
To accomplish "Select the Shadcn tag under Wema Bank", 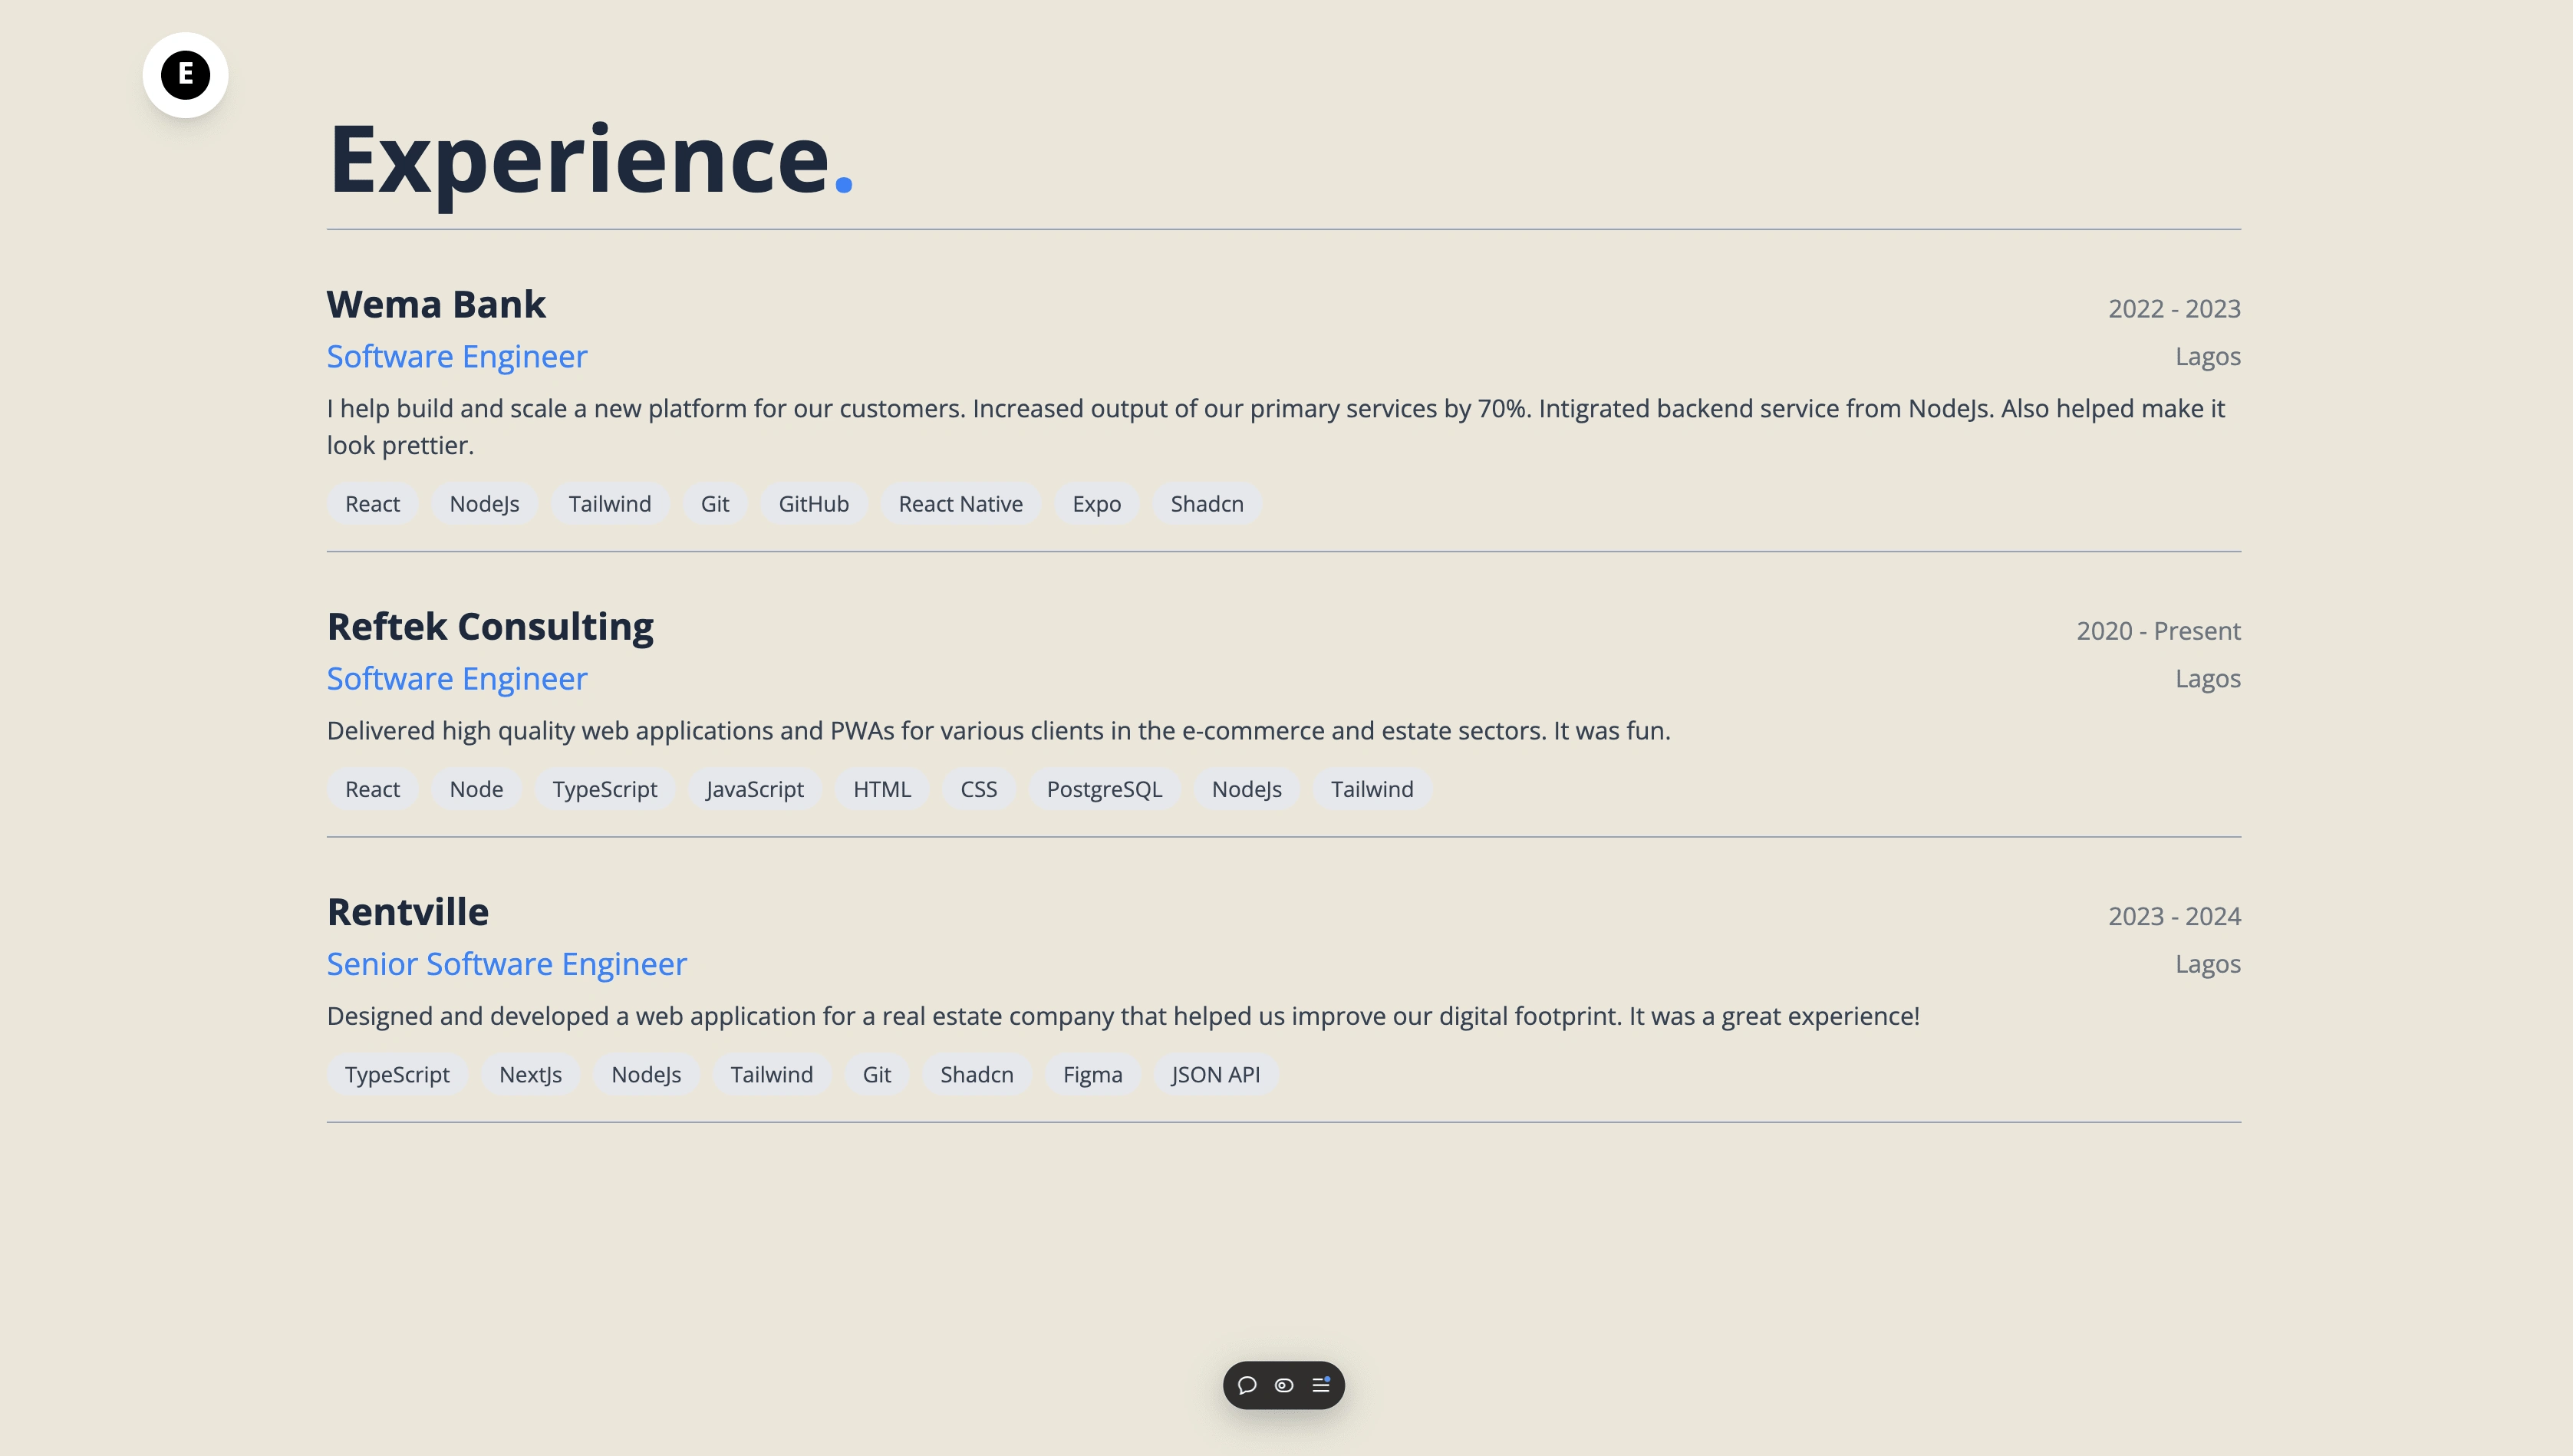I will pos(1207,504).
